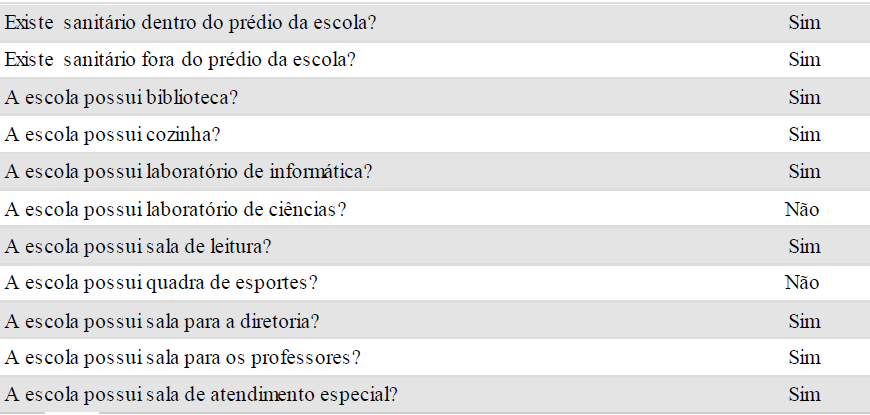Image resolution: width=870 pixels, height=415 pixels.
Task: Click the sala para a diretoria question
Action: click(x=163, y=321)
